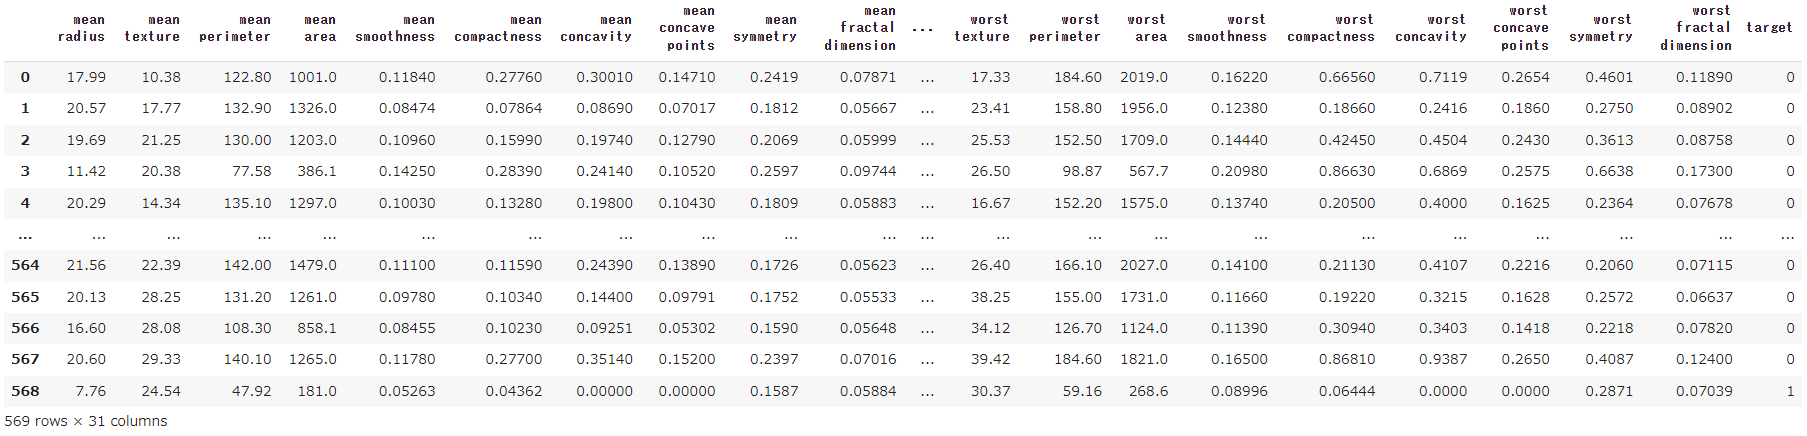Click the mean area cell showing 1001.0
The width and height of the screenshot is (1807, 436).
[313, 77]
